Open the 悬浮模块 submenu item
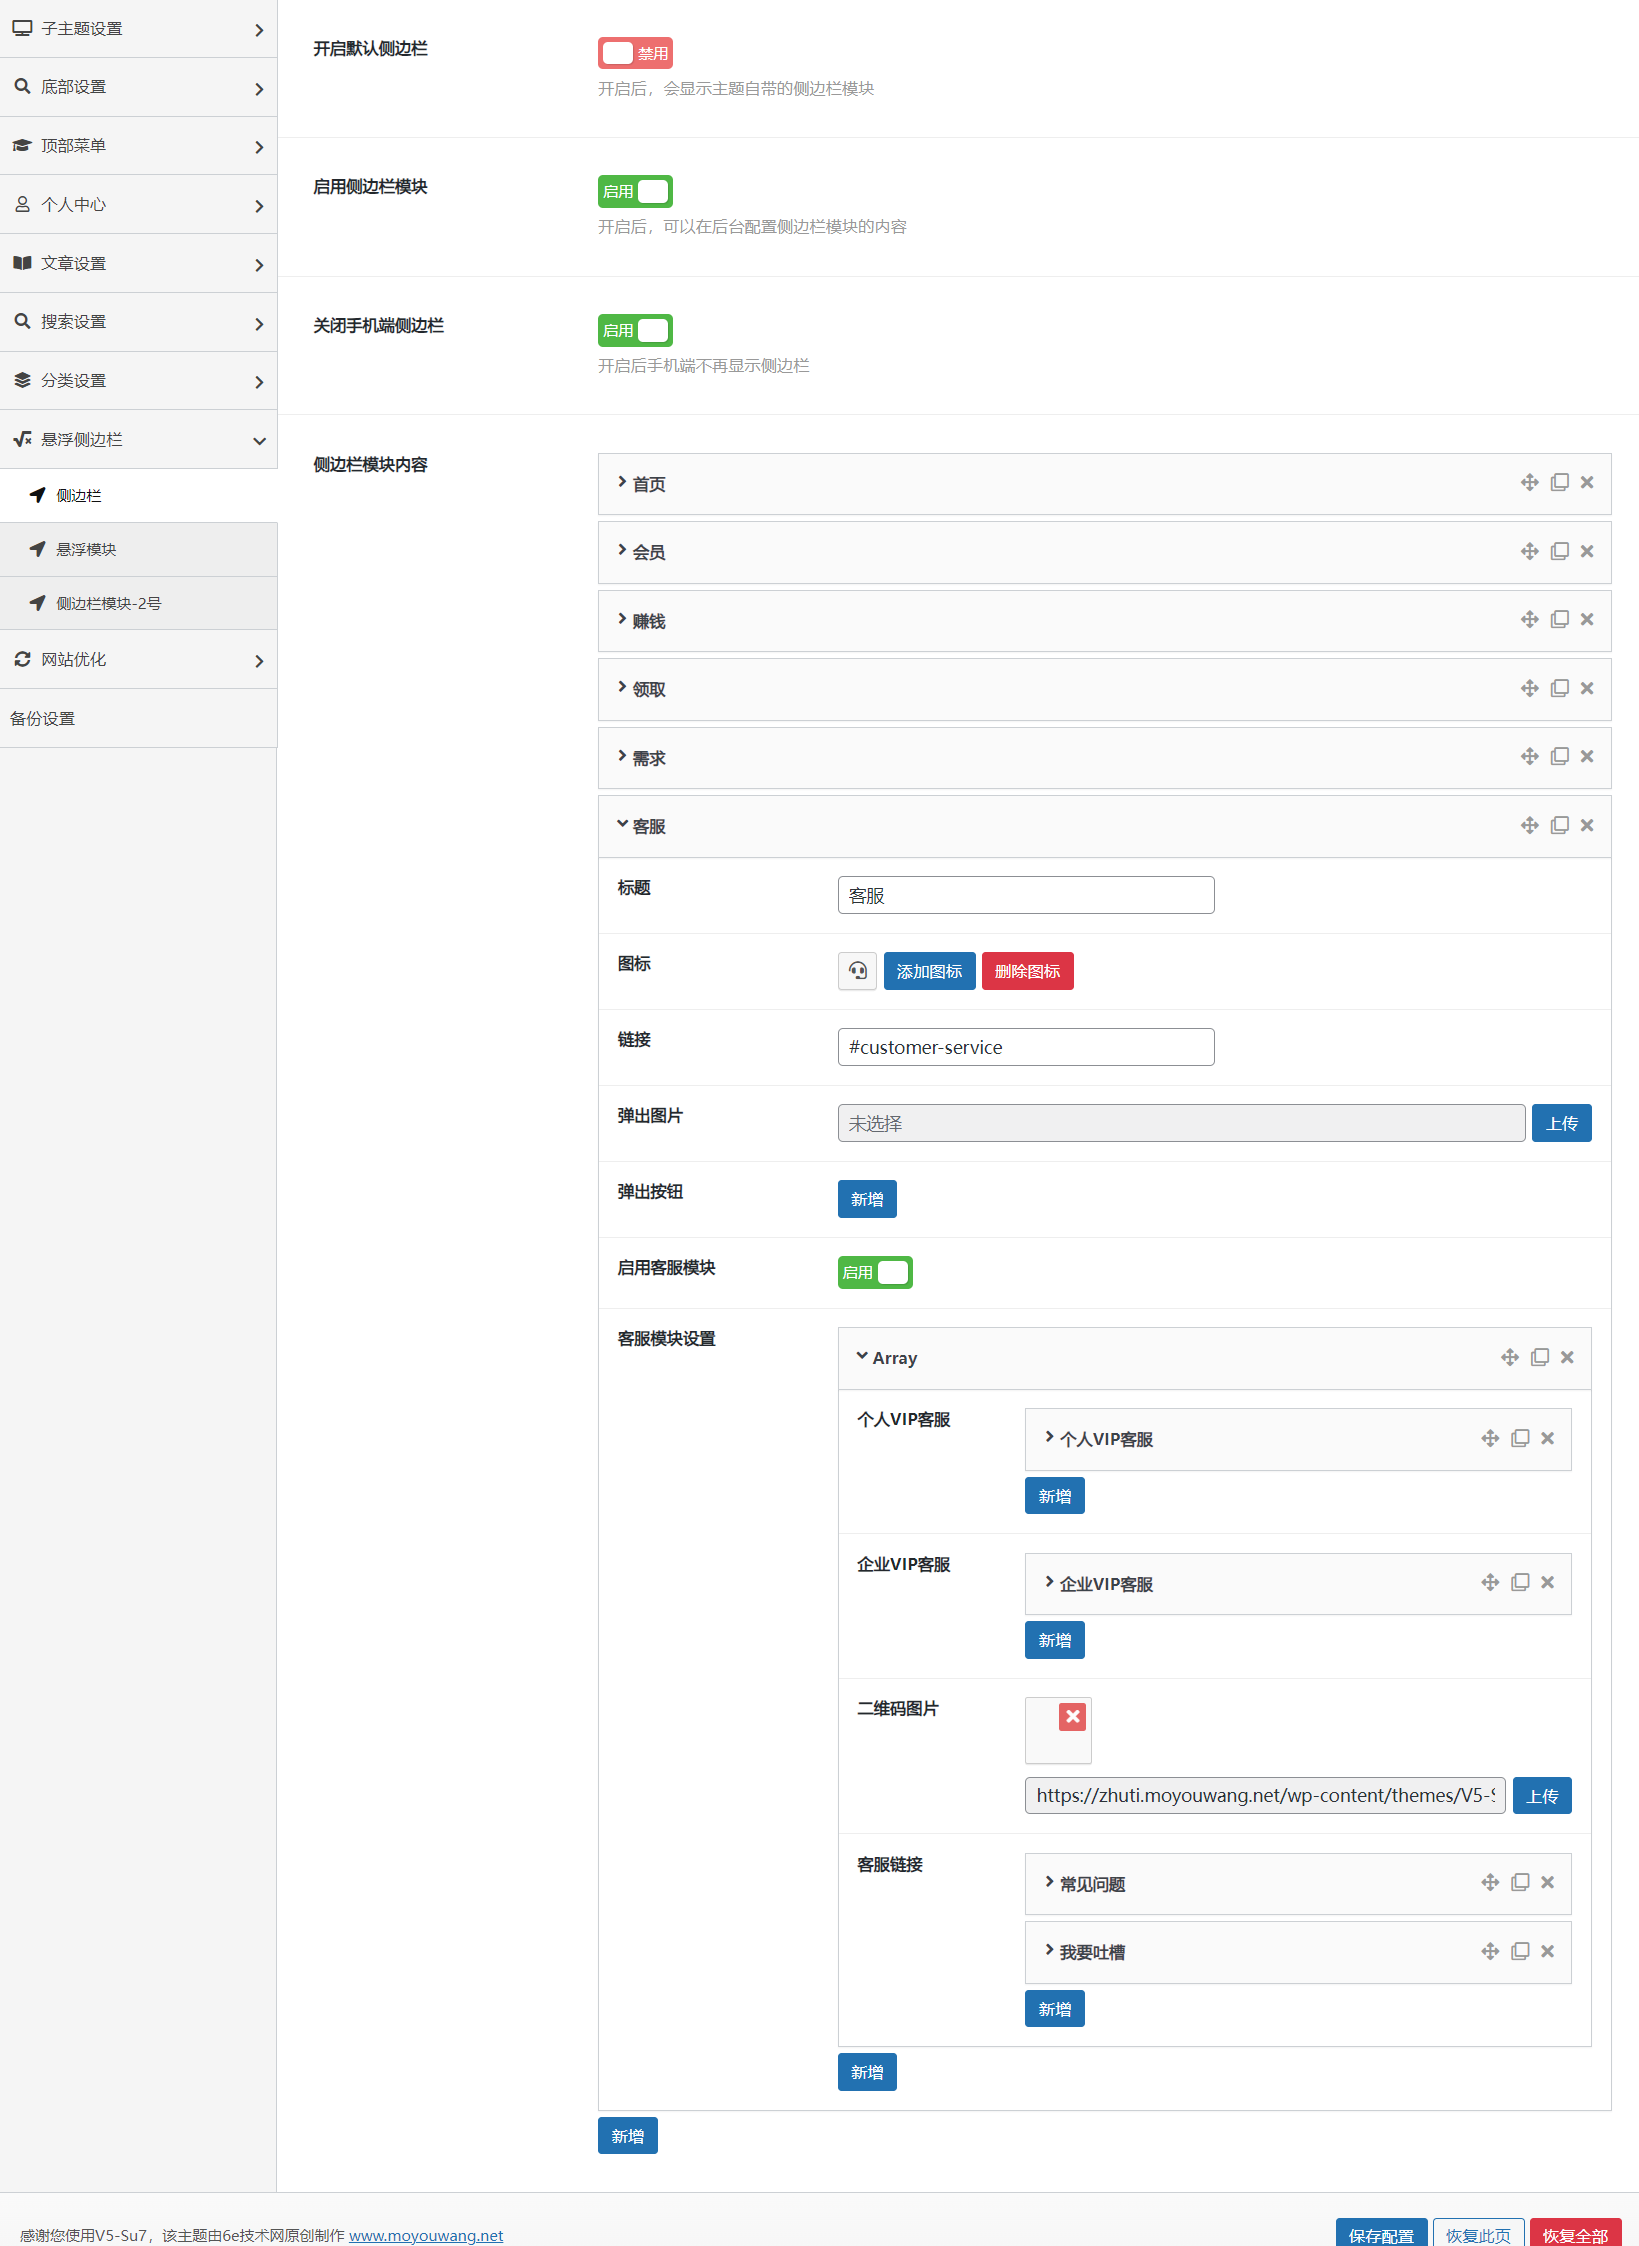Image resolution: width=1639 pixels, height=2246 pixels. (x=86, y=549)
